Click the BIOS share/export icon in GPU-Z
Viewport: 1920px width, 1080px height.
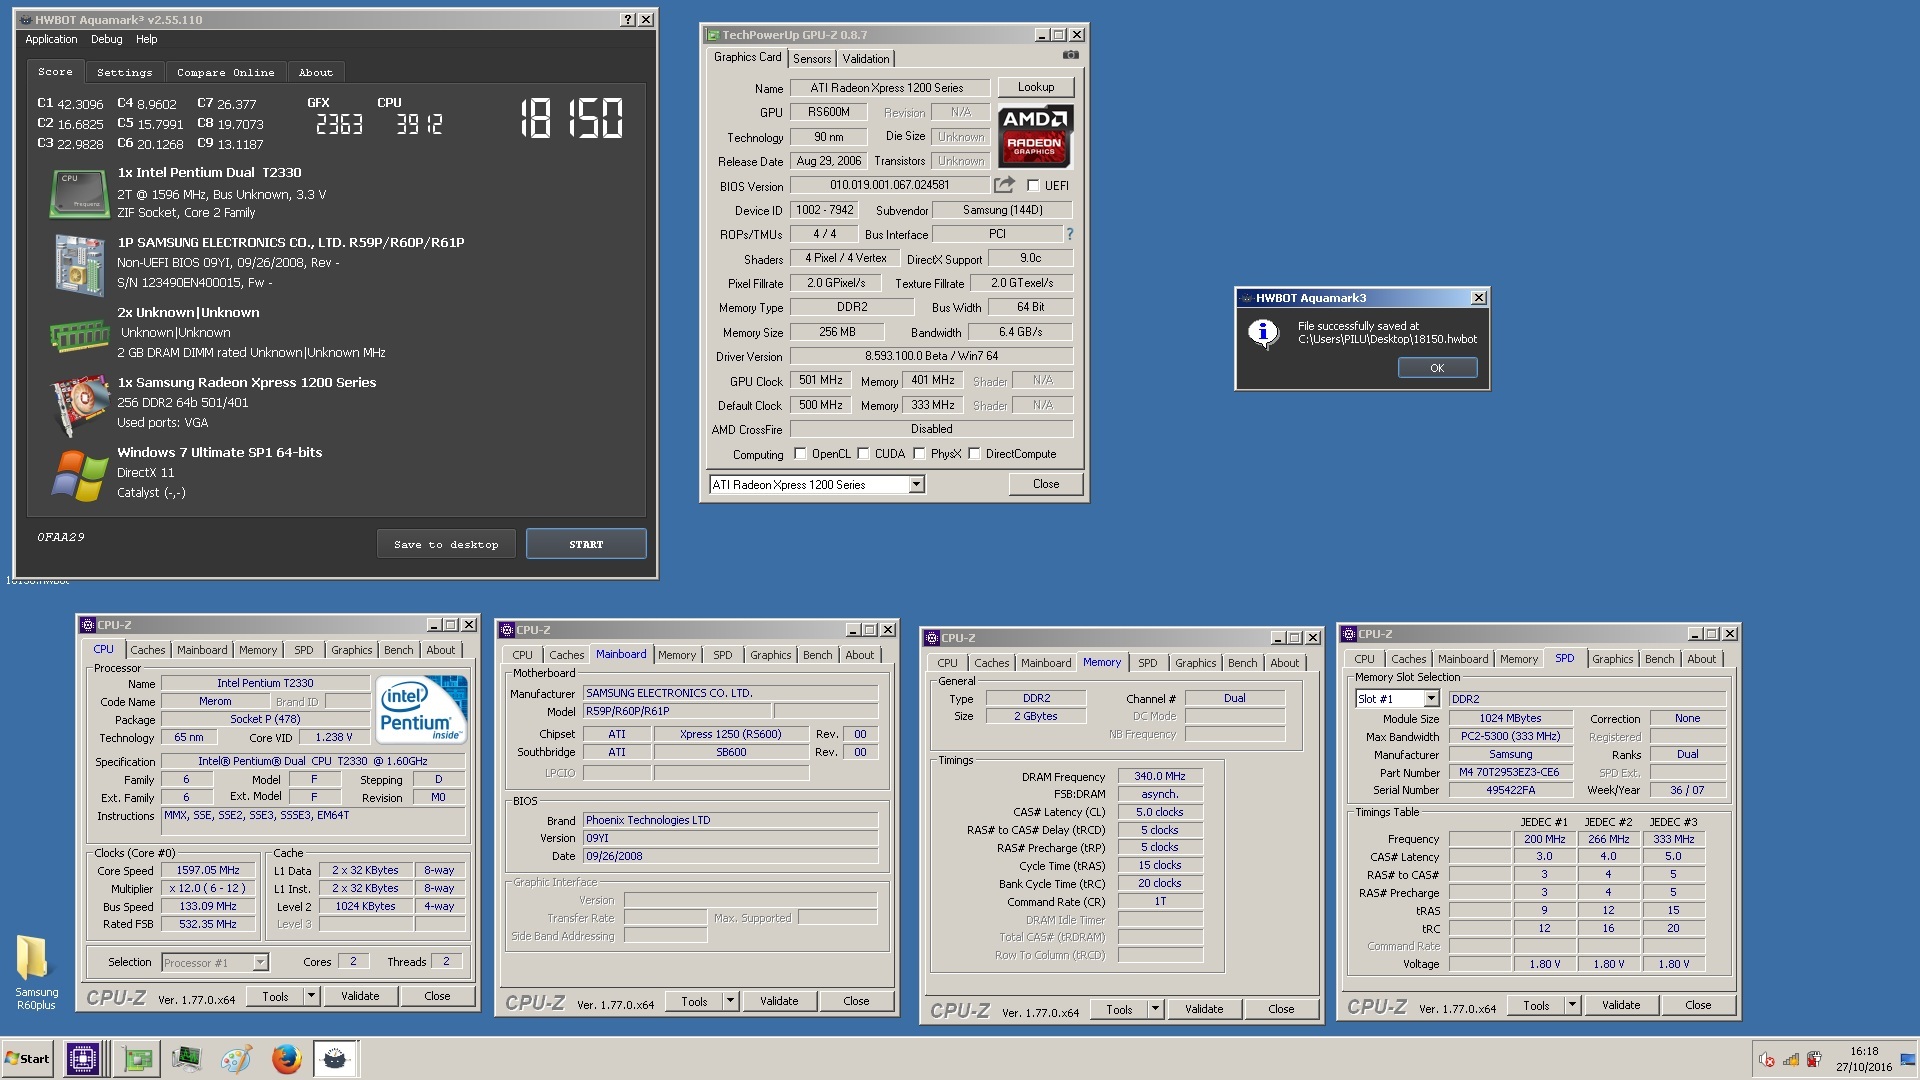[1004, 185]
